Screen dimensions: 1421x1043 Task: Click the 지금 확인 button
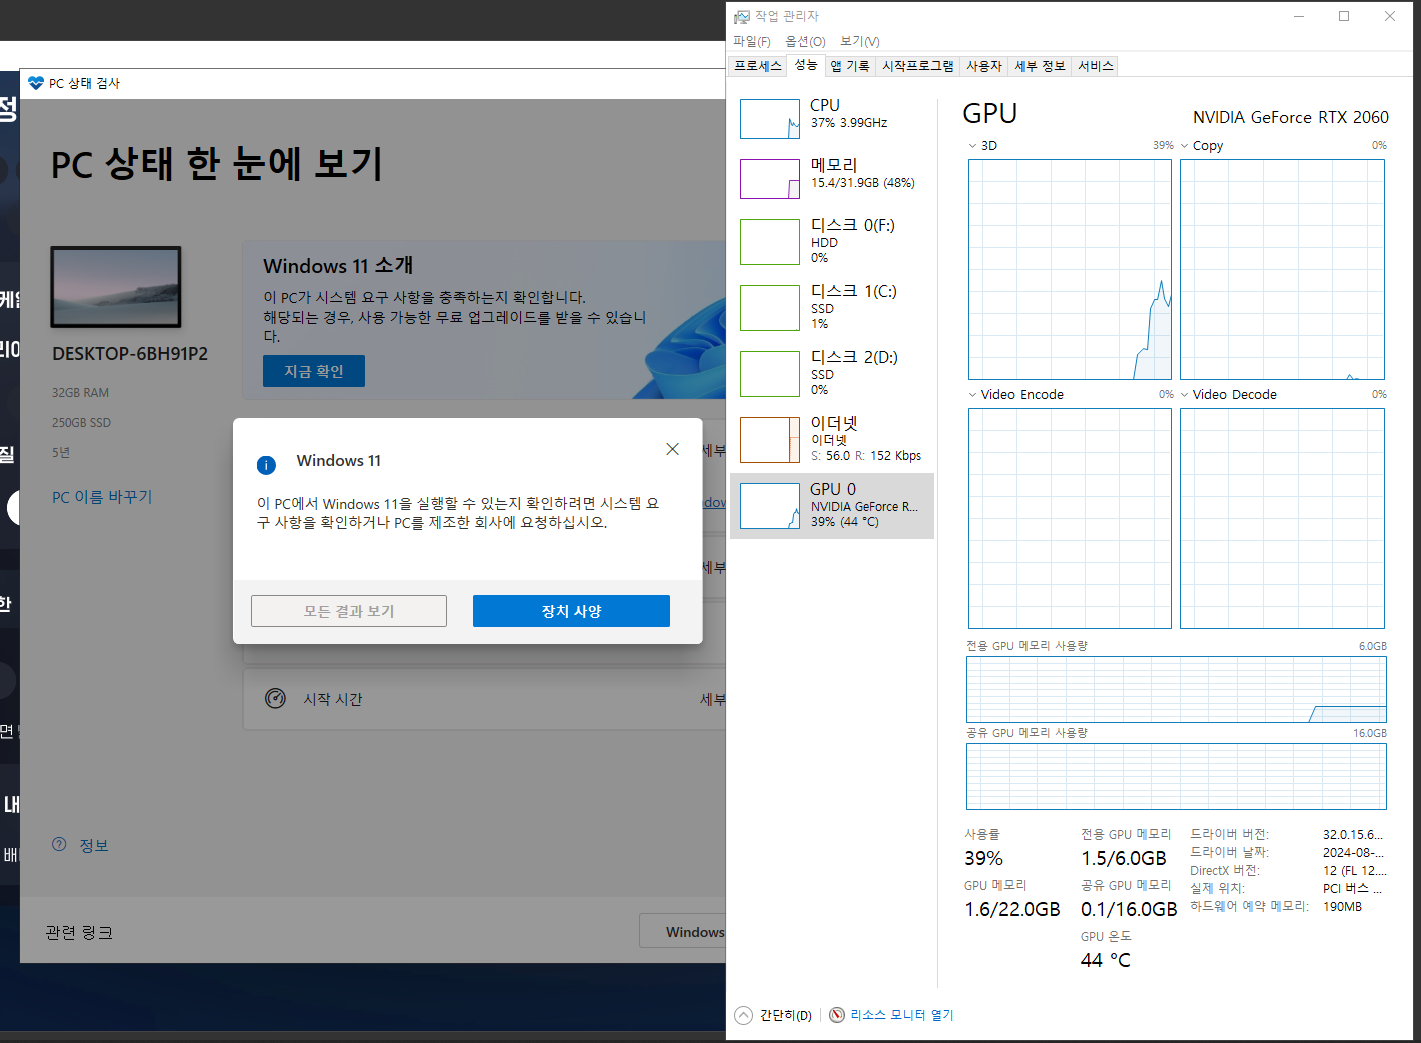[314, 371]
